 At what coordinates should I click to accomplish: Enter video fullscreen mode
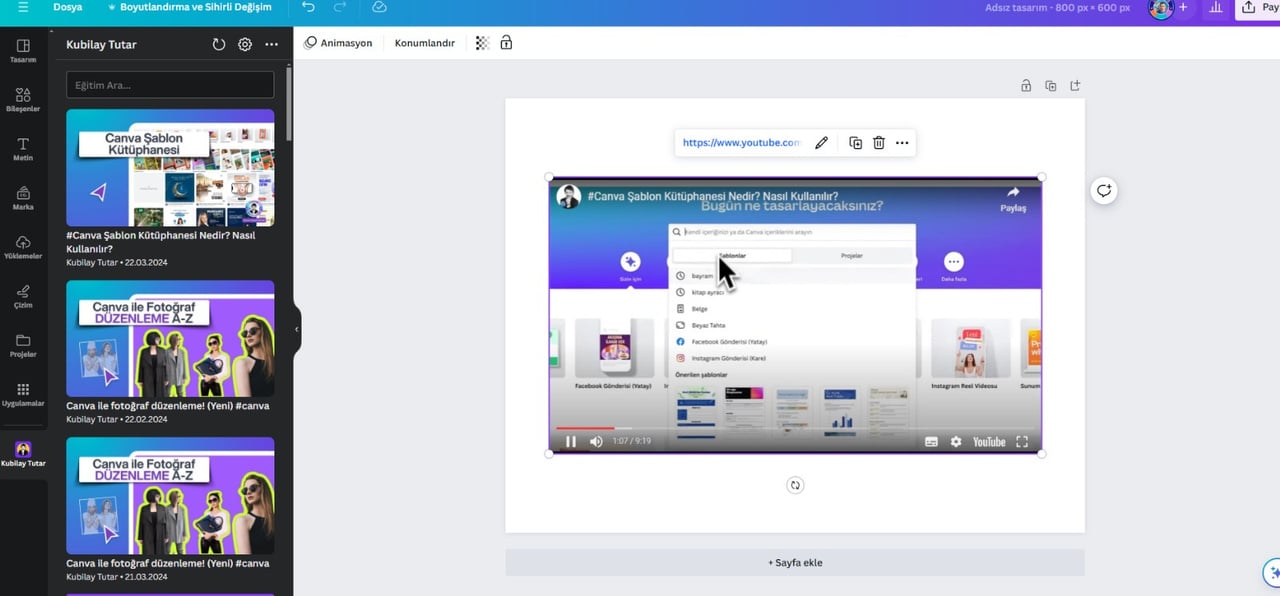click(x=1022, y=441)
